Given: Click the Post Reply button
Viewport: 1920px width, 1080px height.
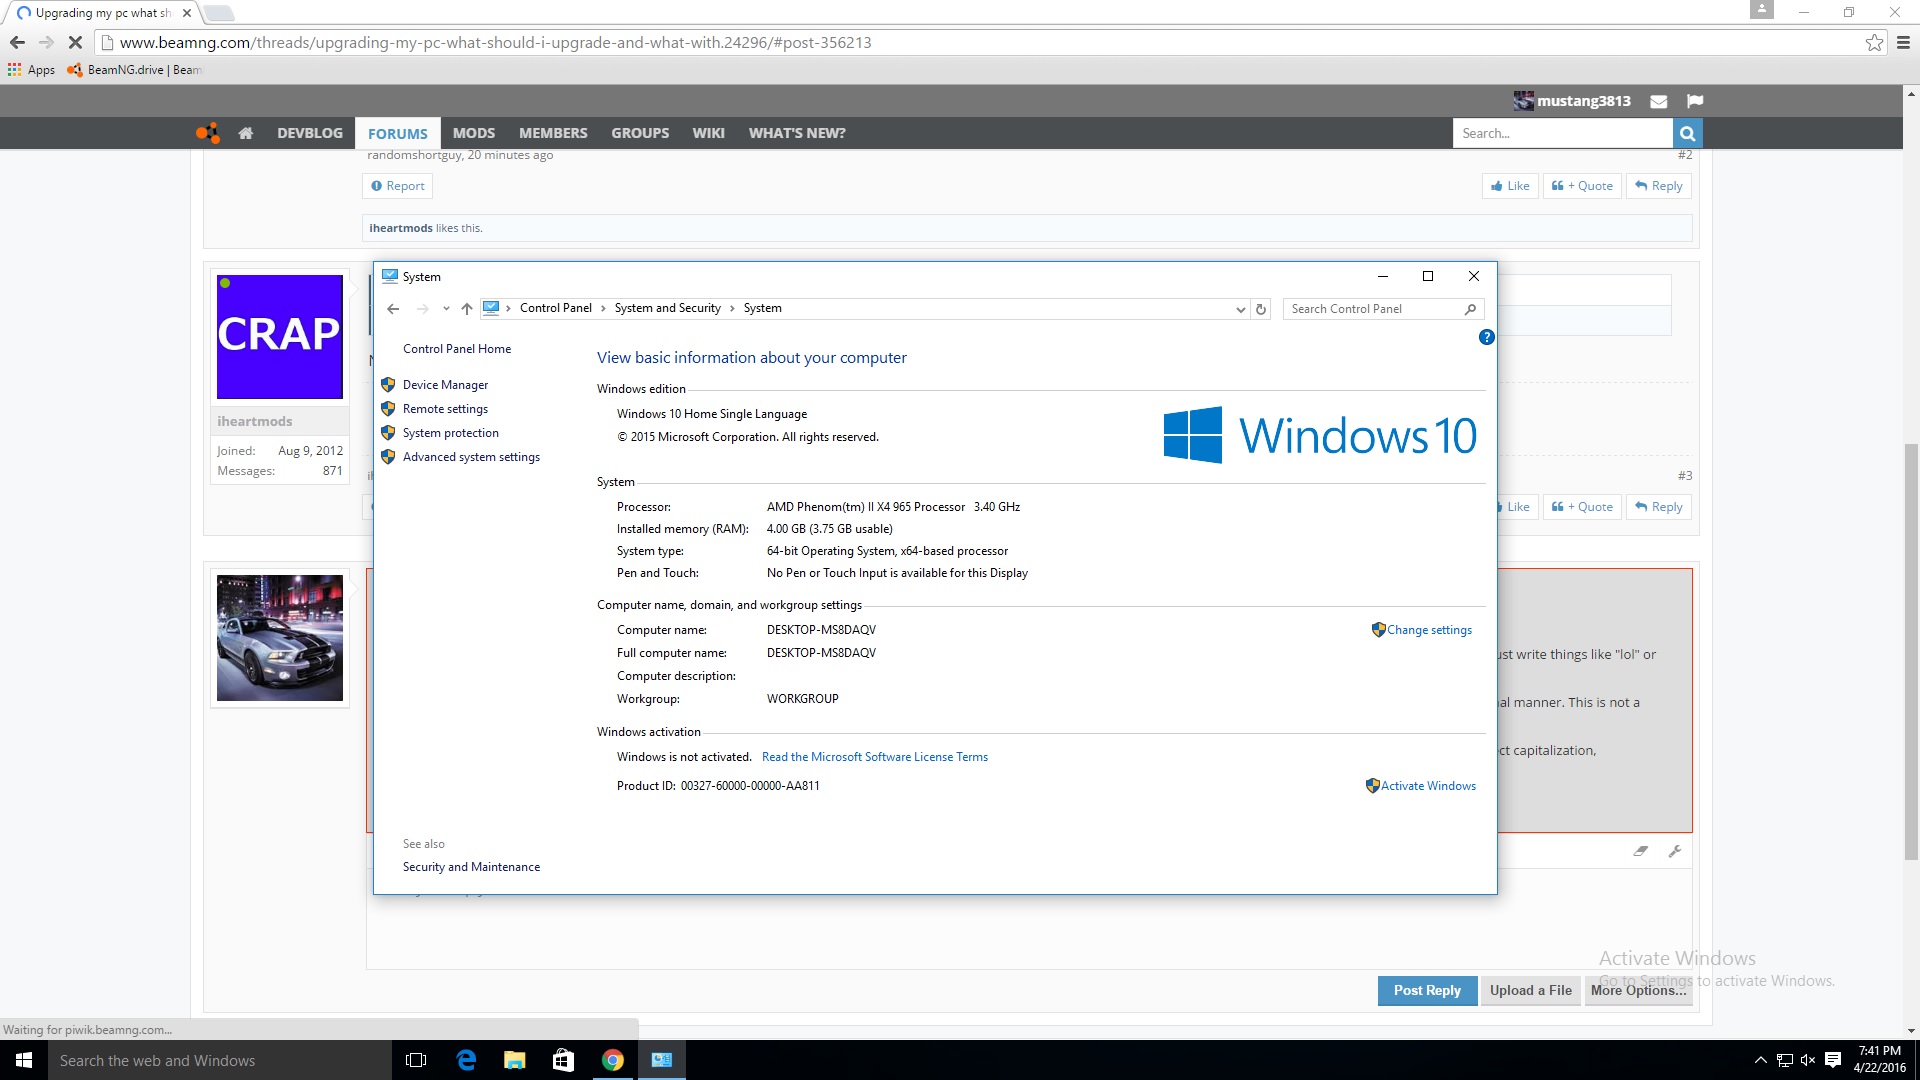Looking at the screenshot, I should [1427, 990].
